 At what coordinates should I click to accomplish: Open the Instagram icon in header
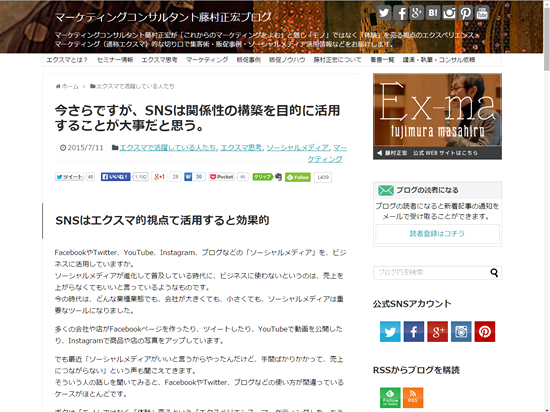pyautogui.click(x=449, y=13)
